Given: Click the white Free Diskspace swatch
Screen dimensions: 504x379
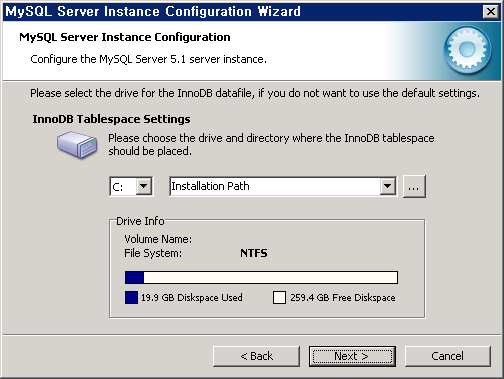Looking at the screenshot, I should click(279, 297).
